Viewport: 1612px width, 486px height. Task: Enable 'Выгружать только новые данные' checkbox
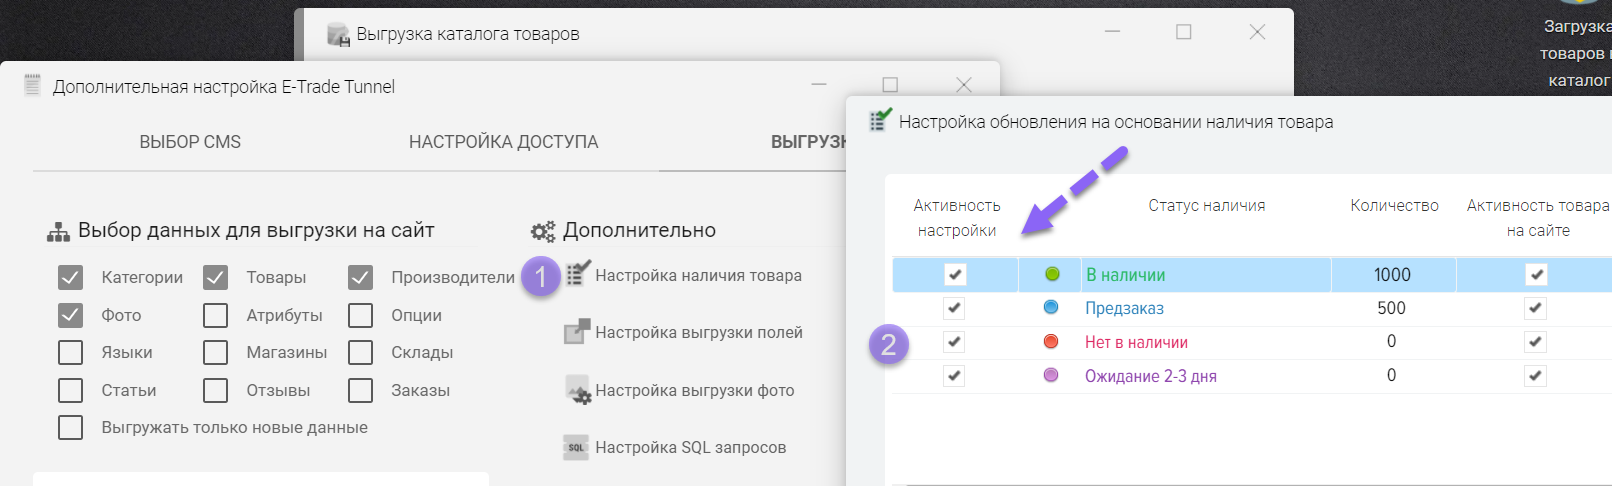(x=70, y=428)
